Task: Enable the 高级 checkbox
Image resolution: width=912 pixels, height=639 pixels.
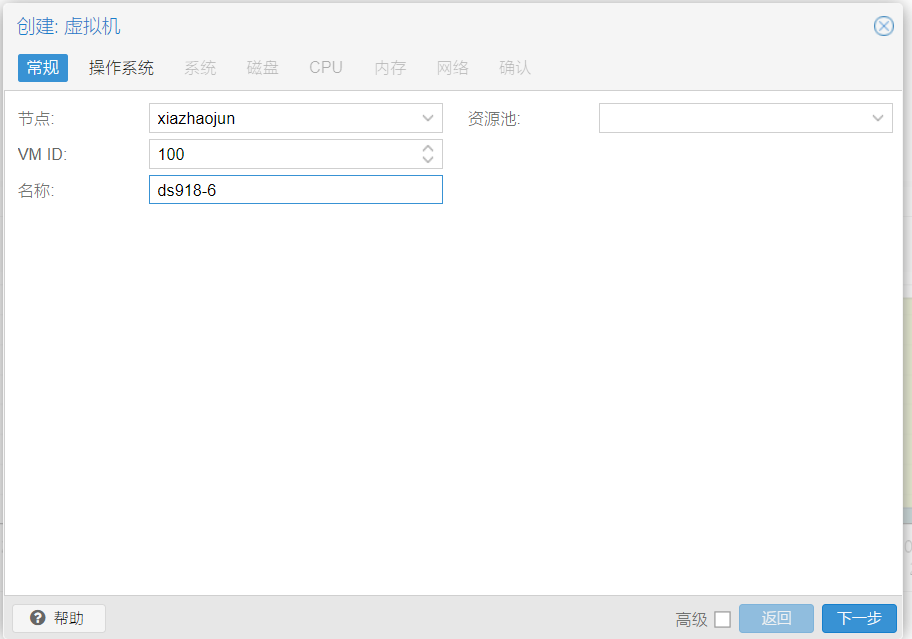Action: click(722, 619)
